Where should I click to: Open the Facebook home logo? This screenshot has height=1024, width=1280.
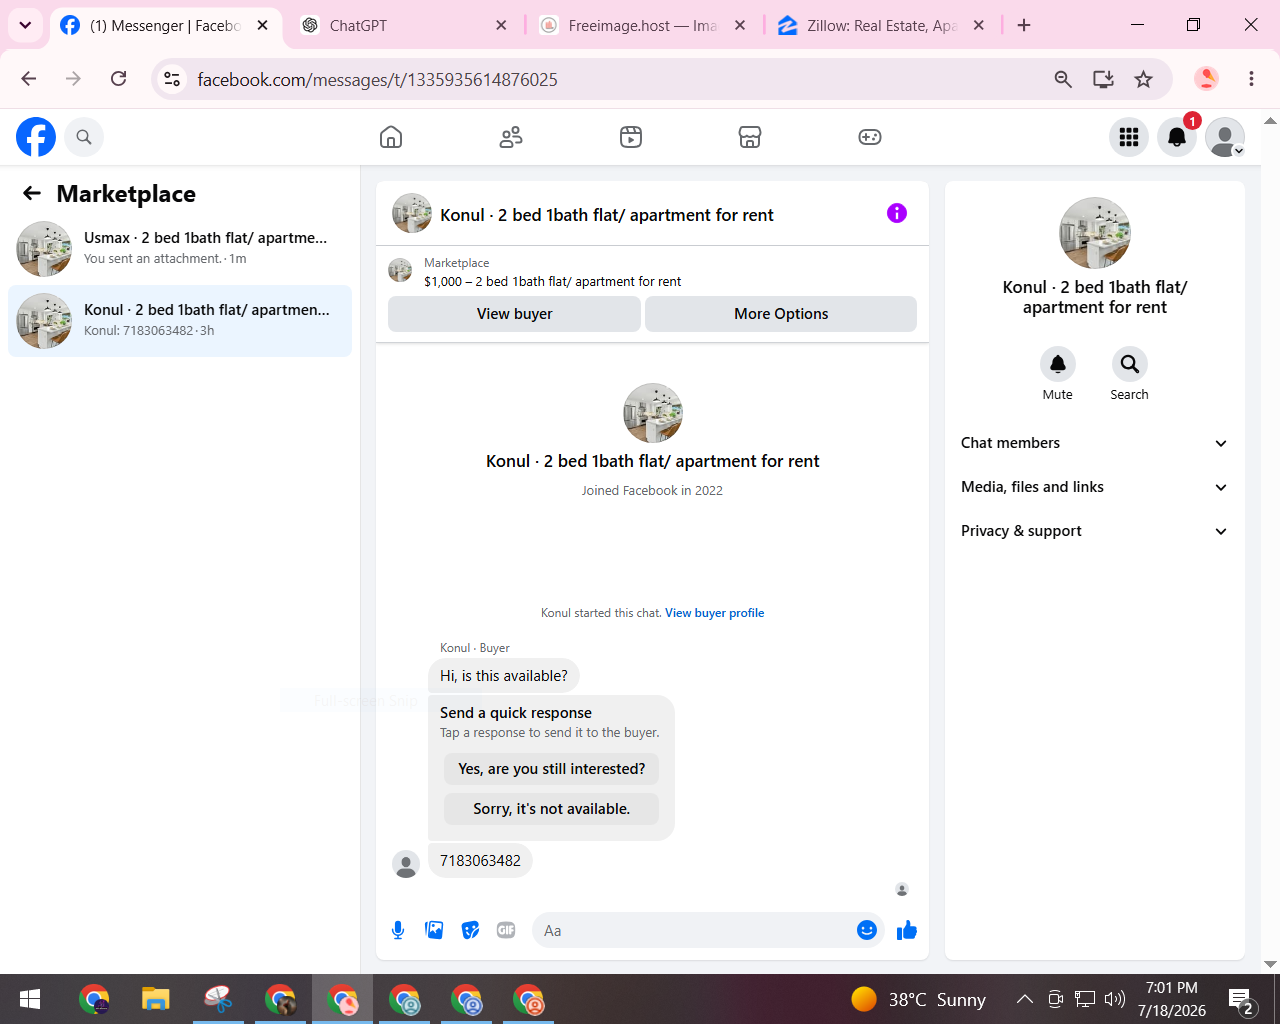36,137
